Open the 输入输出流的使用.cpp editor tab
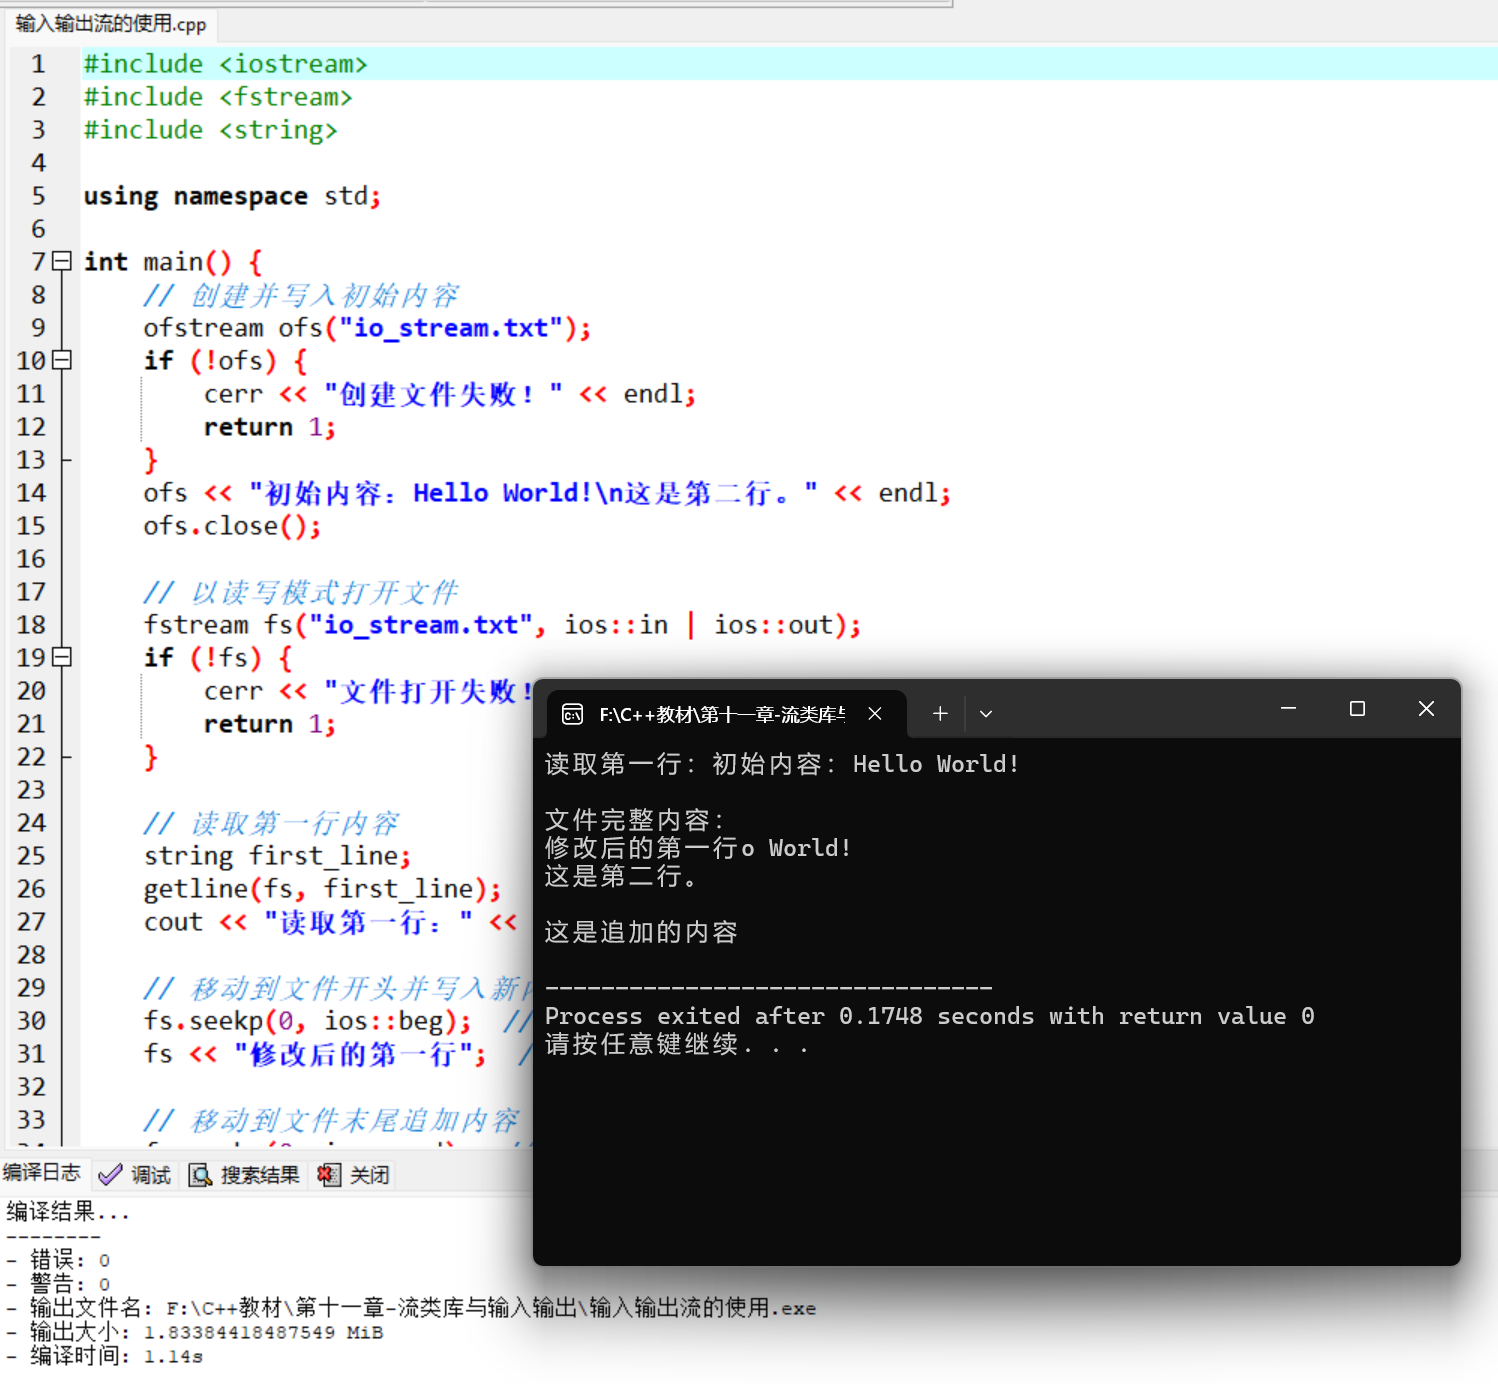The height and width of the screenshot is (1384, 1498). pos(112,24)
